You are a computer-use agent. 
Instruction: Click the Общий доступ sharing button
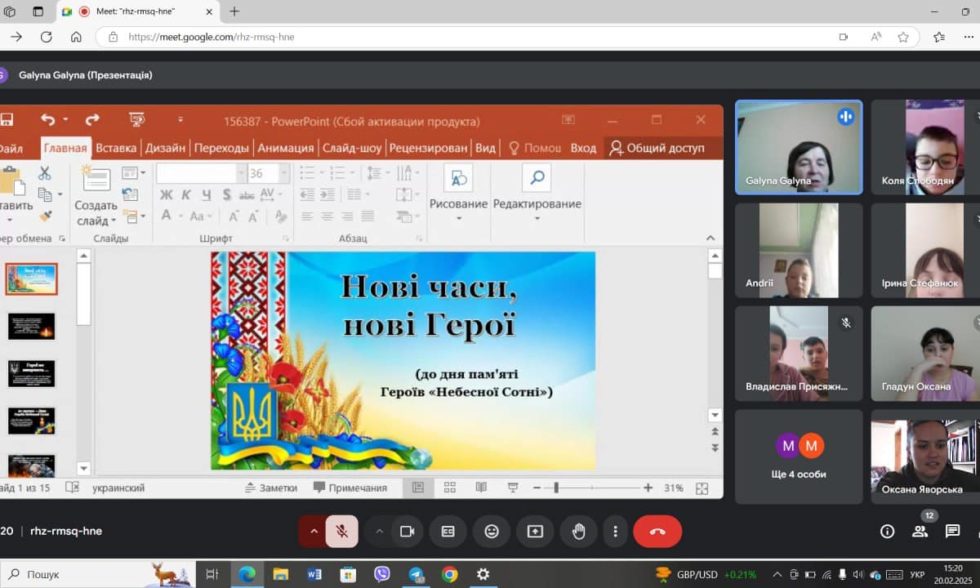(x=657, y=146)
